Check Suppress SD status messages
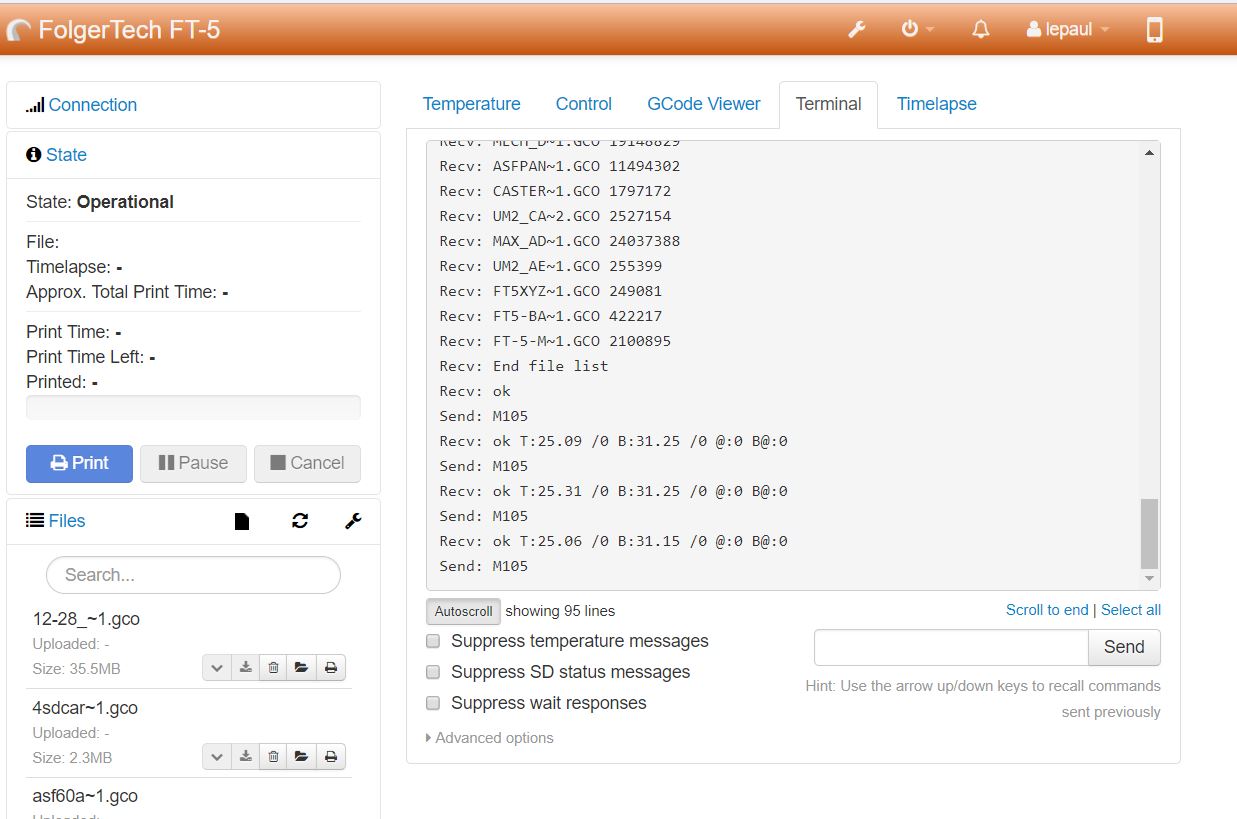Image resolution: width=1237 pixels, height=819 pixels. 433,672
